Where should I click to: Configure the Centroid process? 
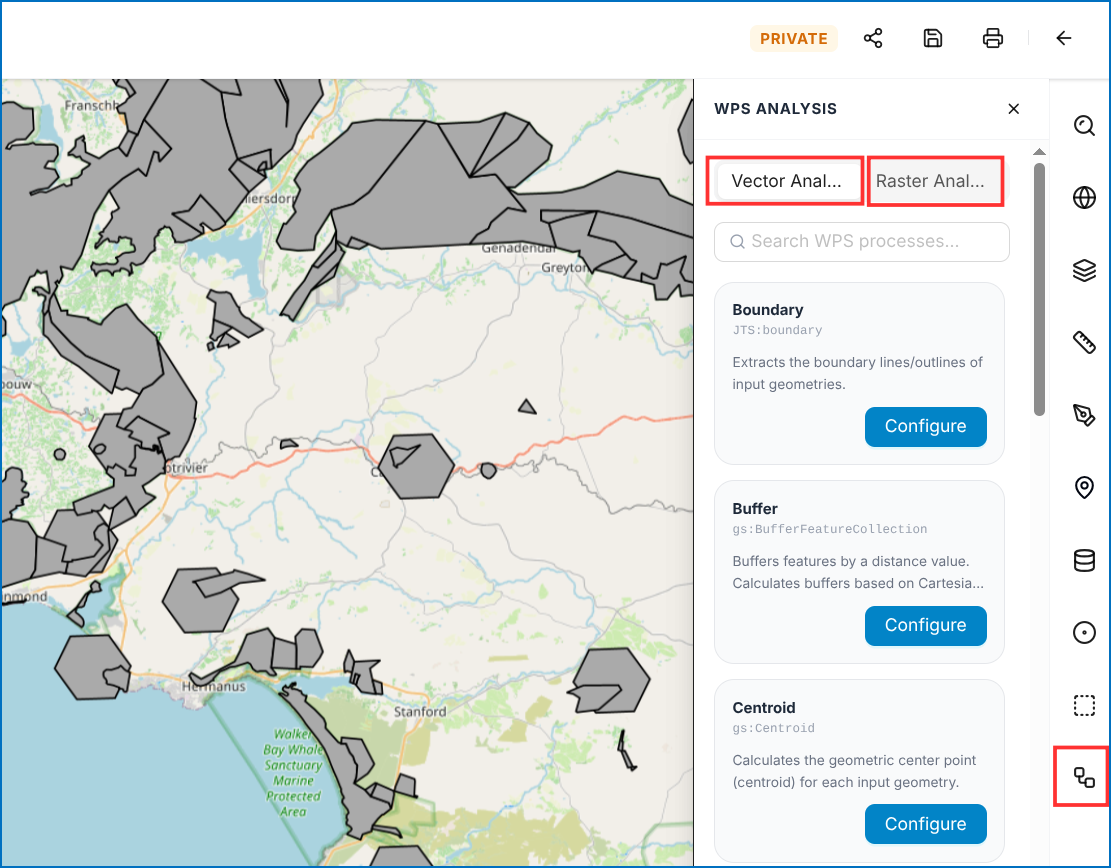[925, 824]
